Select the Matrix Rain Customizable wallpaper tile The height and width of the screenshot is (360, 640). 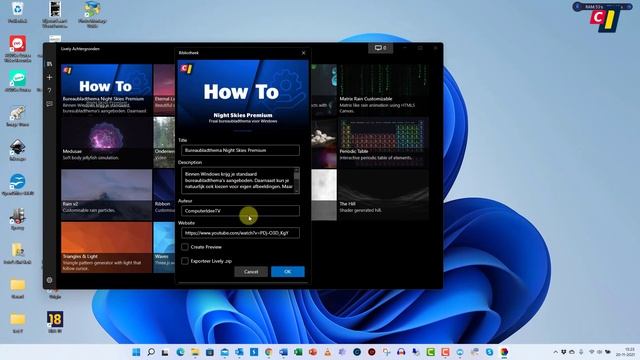coord(384,89)
